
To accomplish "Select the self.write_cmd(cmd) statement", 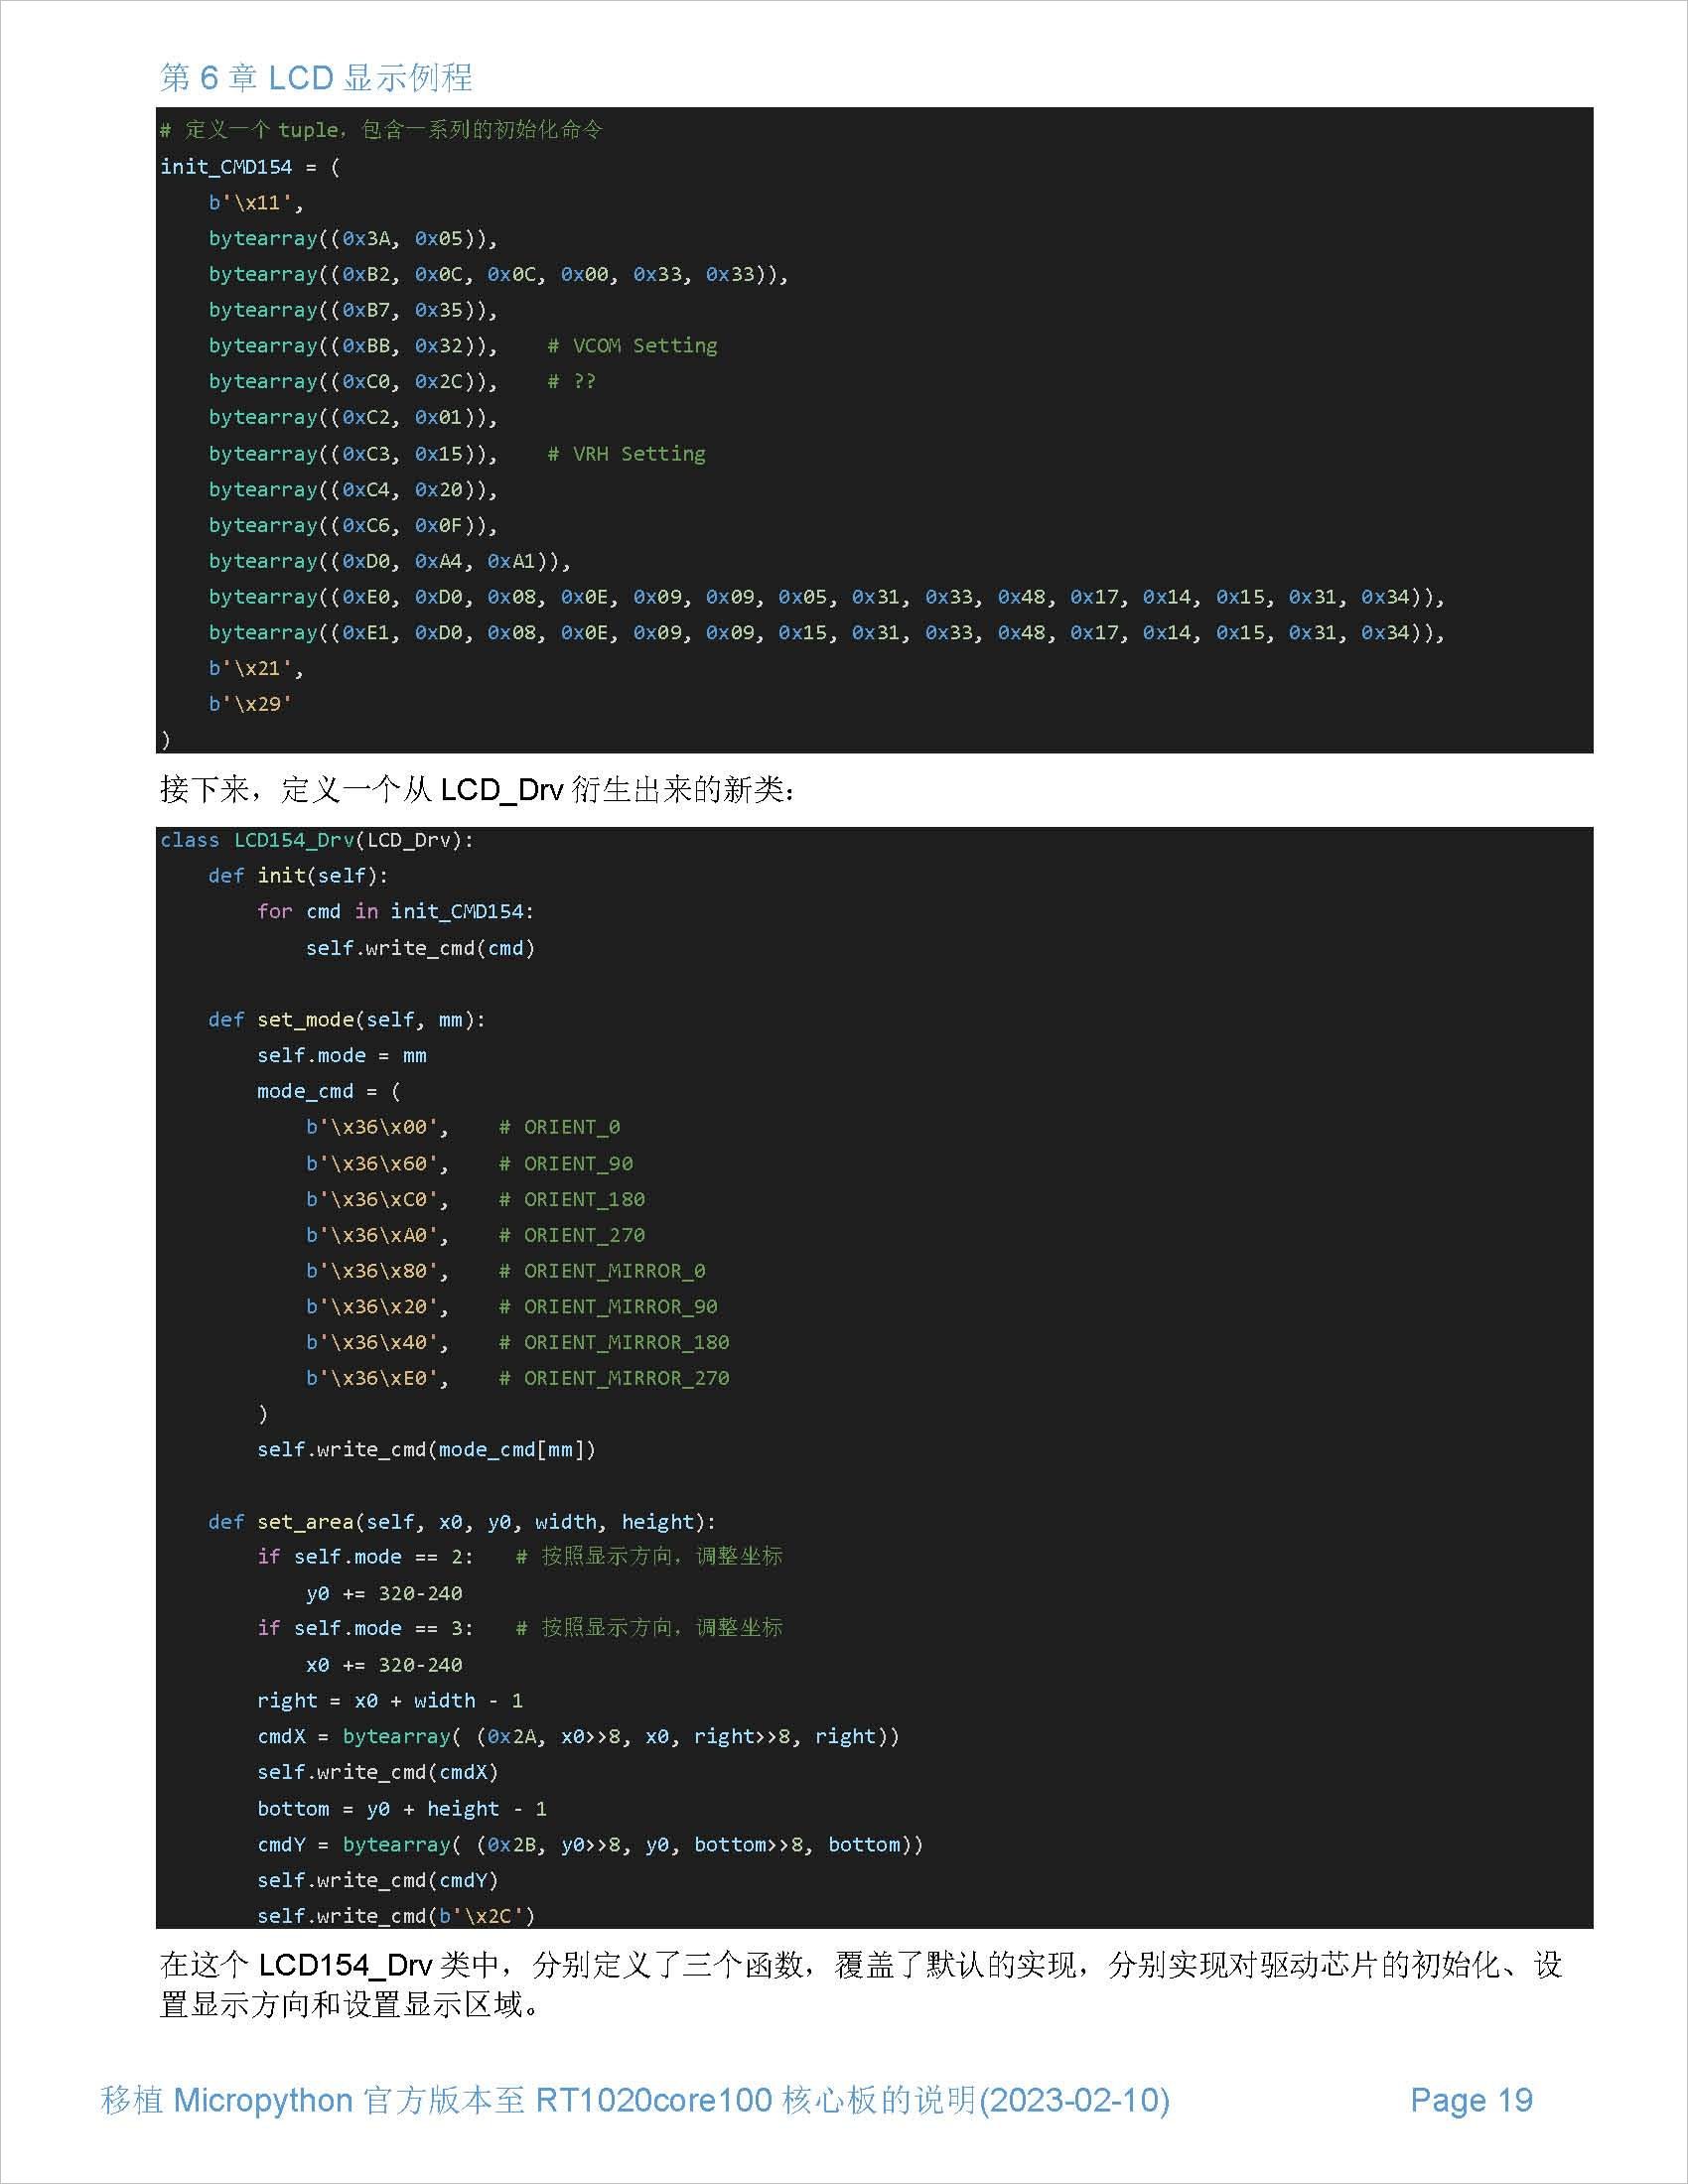I will coord(421,947).
